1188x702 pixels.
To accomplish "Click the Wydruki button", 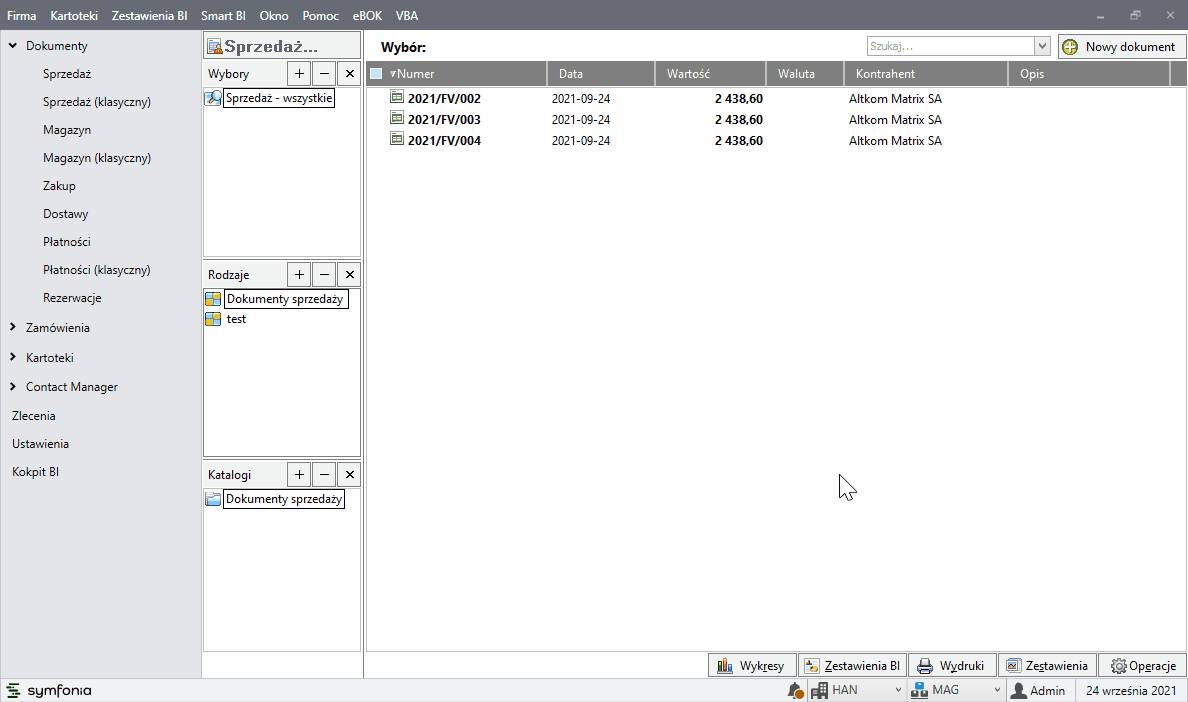I will click(952, 665).
